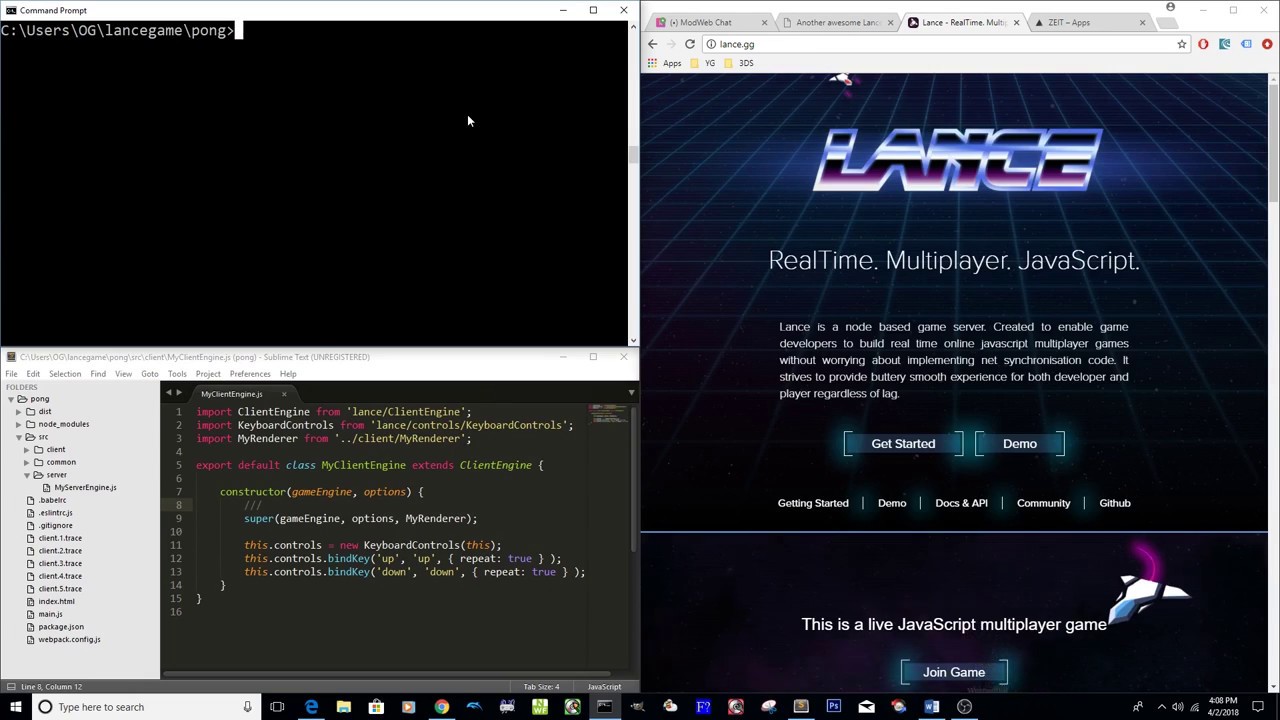Click Chrome's back arrow button
Viewport: 1280px width, 720px height.
click(x=652, y=44)
